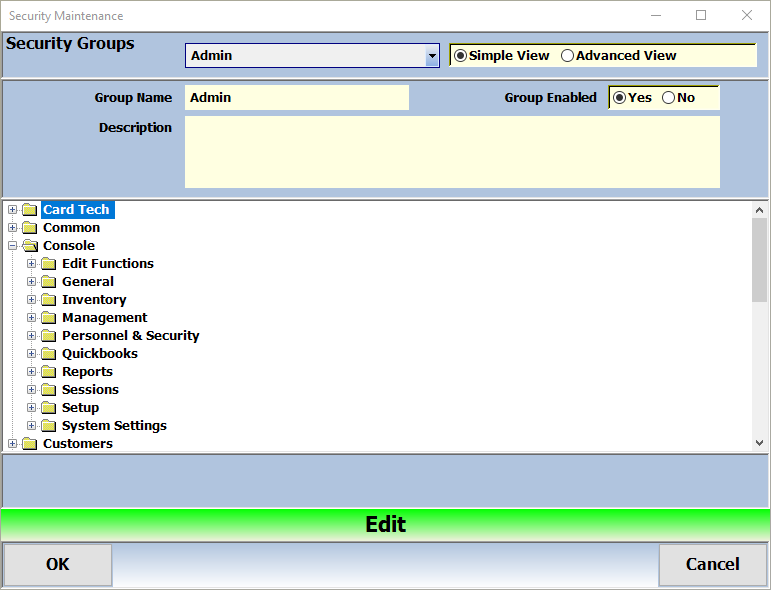771x590 pixels.
Task: Click the System Settings folder icon
Action: (x=48, y=426)
